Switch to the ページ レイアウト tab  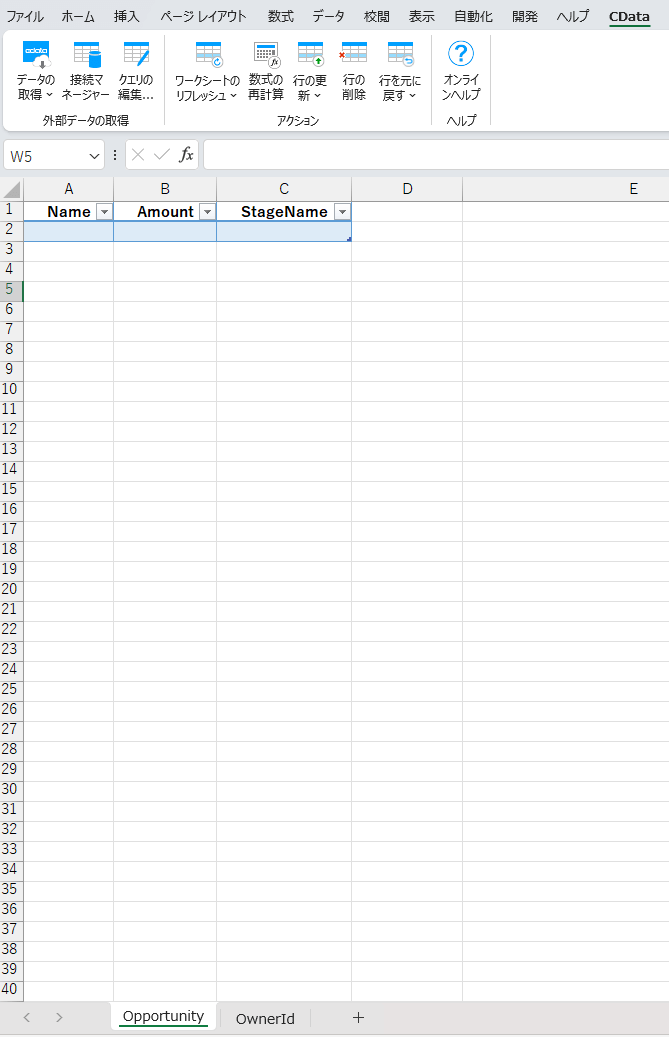coord(204,17)
